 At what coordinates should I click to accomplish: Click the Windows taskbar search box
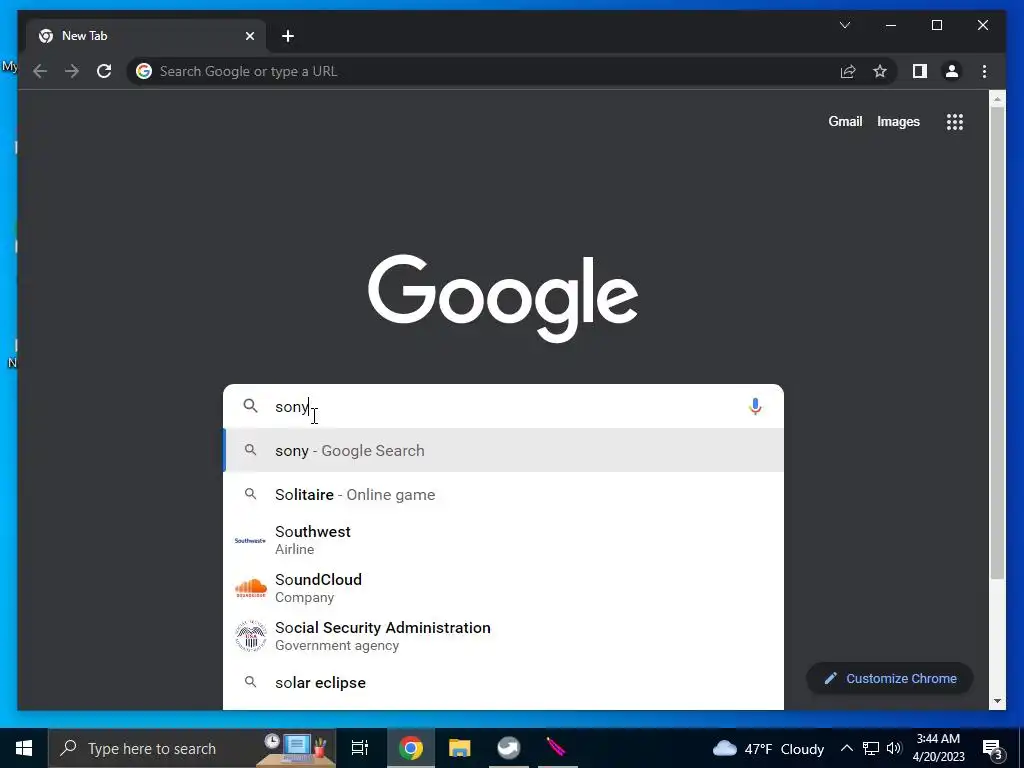point(192,748)
